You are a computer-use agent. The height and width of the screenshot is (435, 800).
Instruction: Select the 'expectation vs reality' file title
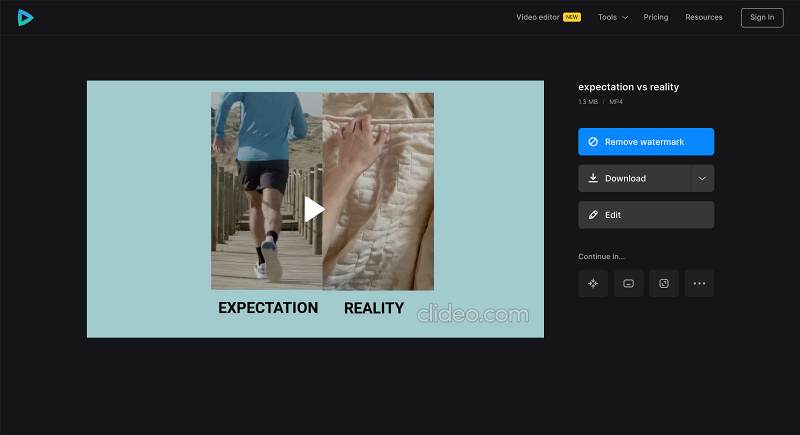coord(629,87)
